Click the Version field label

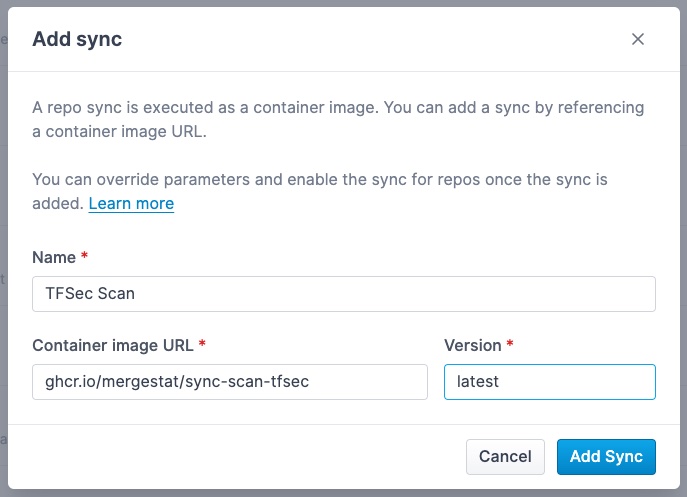click(472, 345)
